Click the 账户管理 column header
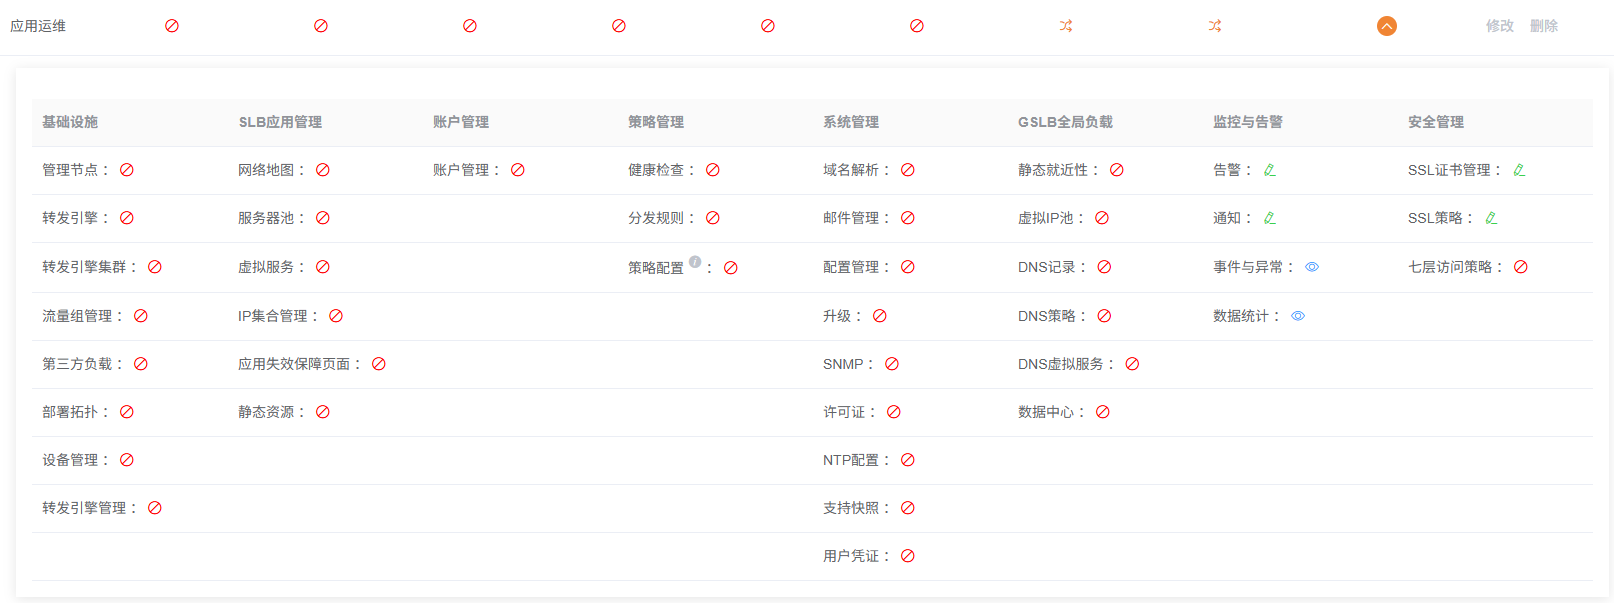The height and width of the screenshot is (603, 1614). [x=461, y=122]
